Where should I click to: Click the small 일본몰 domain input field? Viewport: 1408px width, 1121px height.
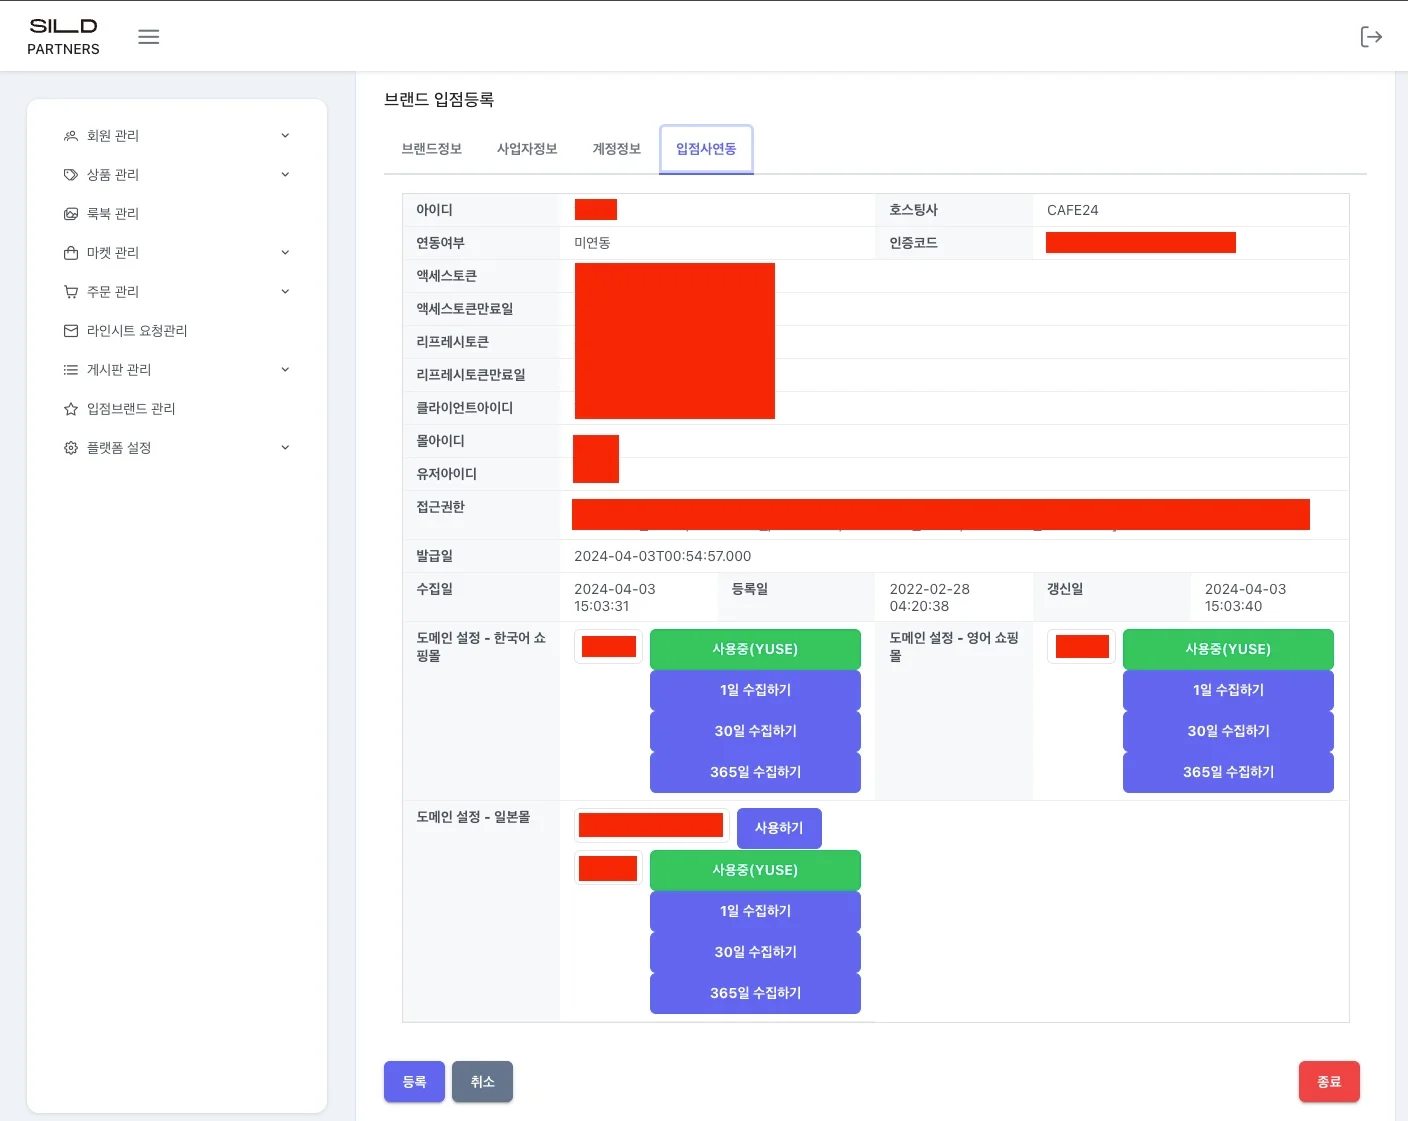pos(609,868)
